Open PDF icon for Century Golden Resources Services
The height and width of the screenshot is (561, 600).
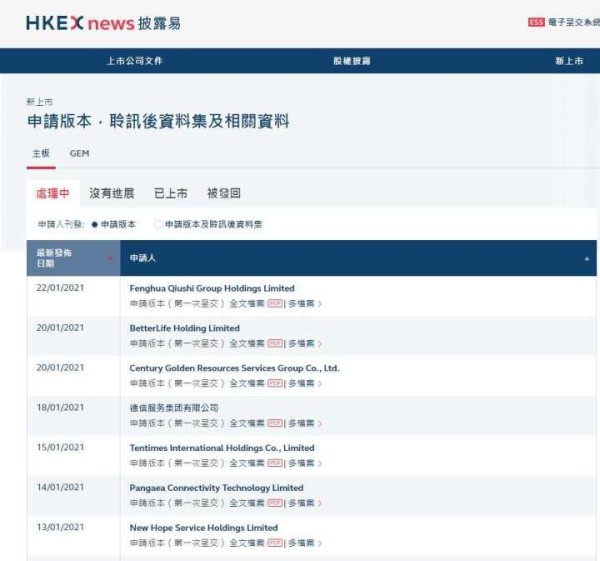coord(274,383)
